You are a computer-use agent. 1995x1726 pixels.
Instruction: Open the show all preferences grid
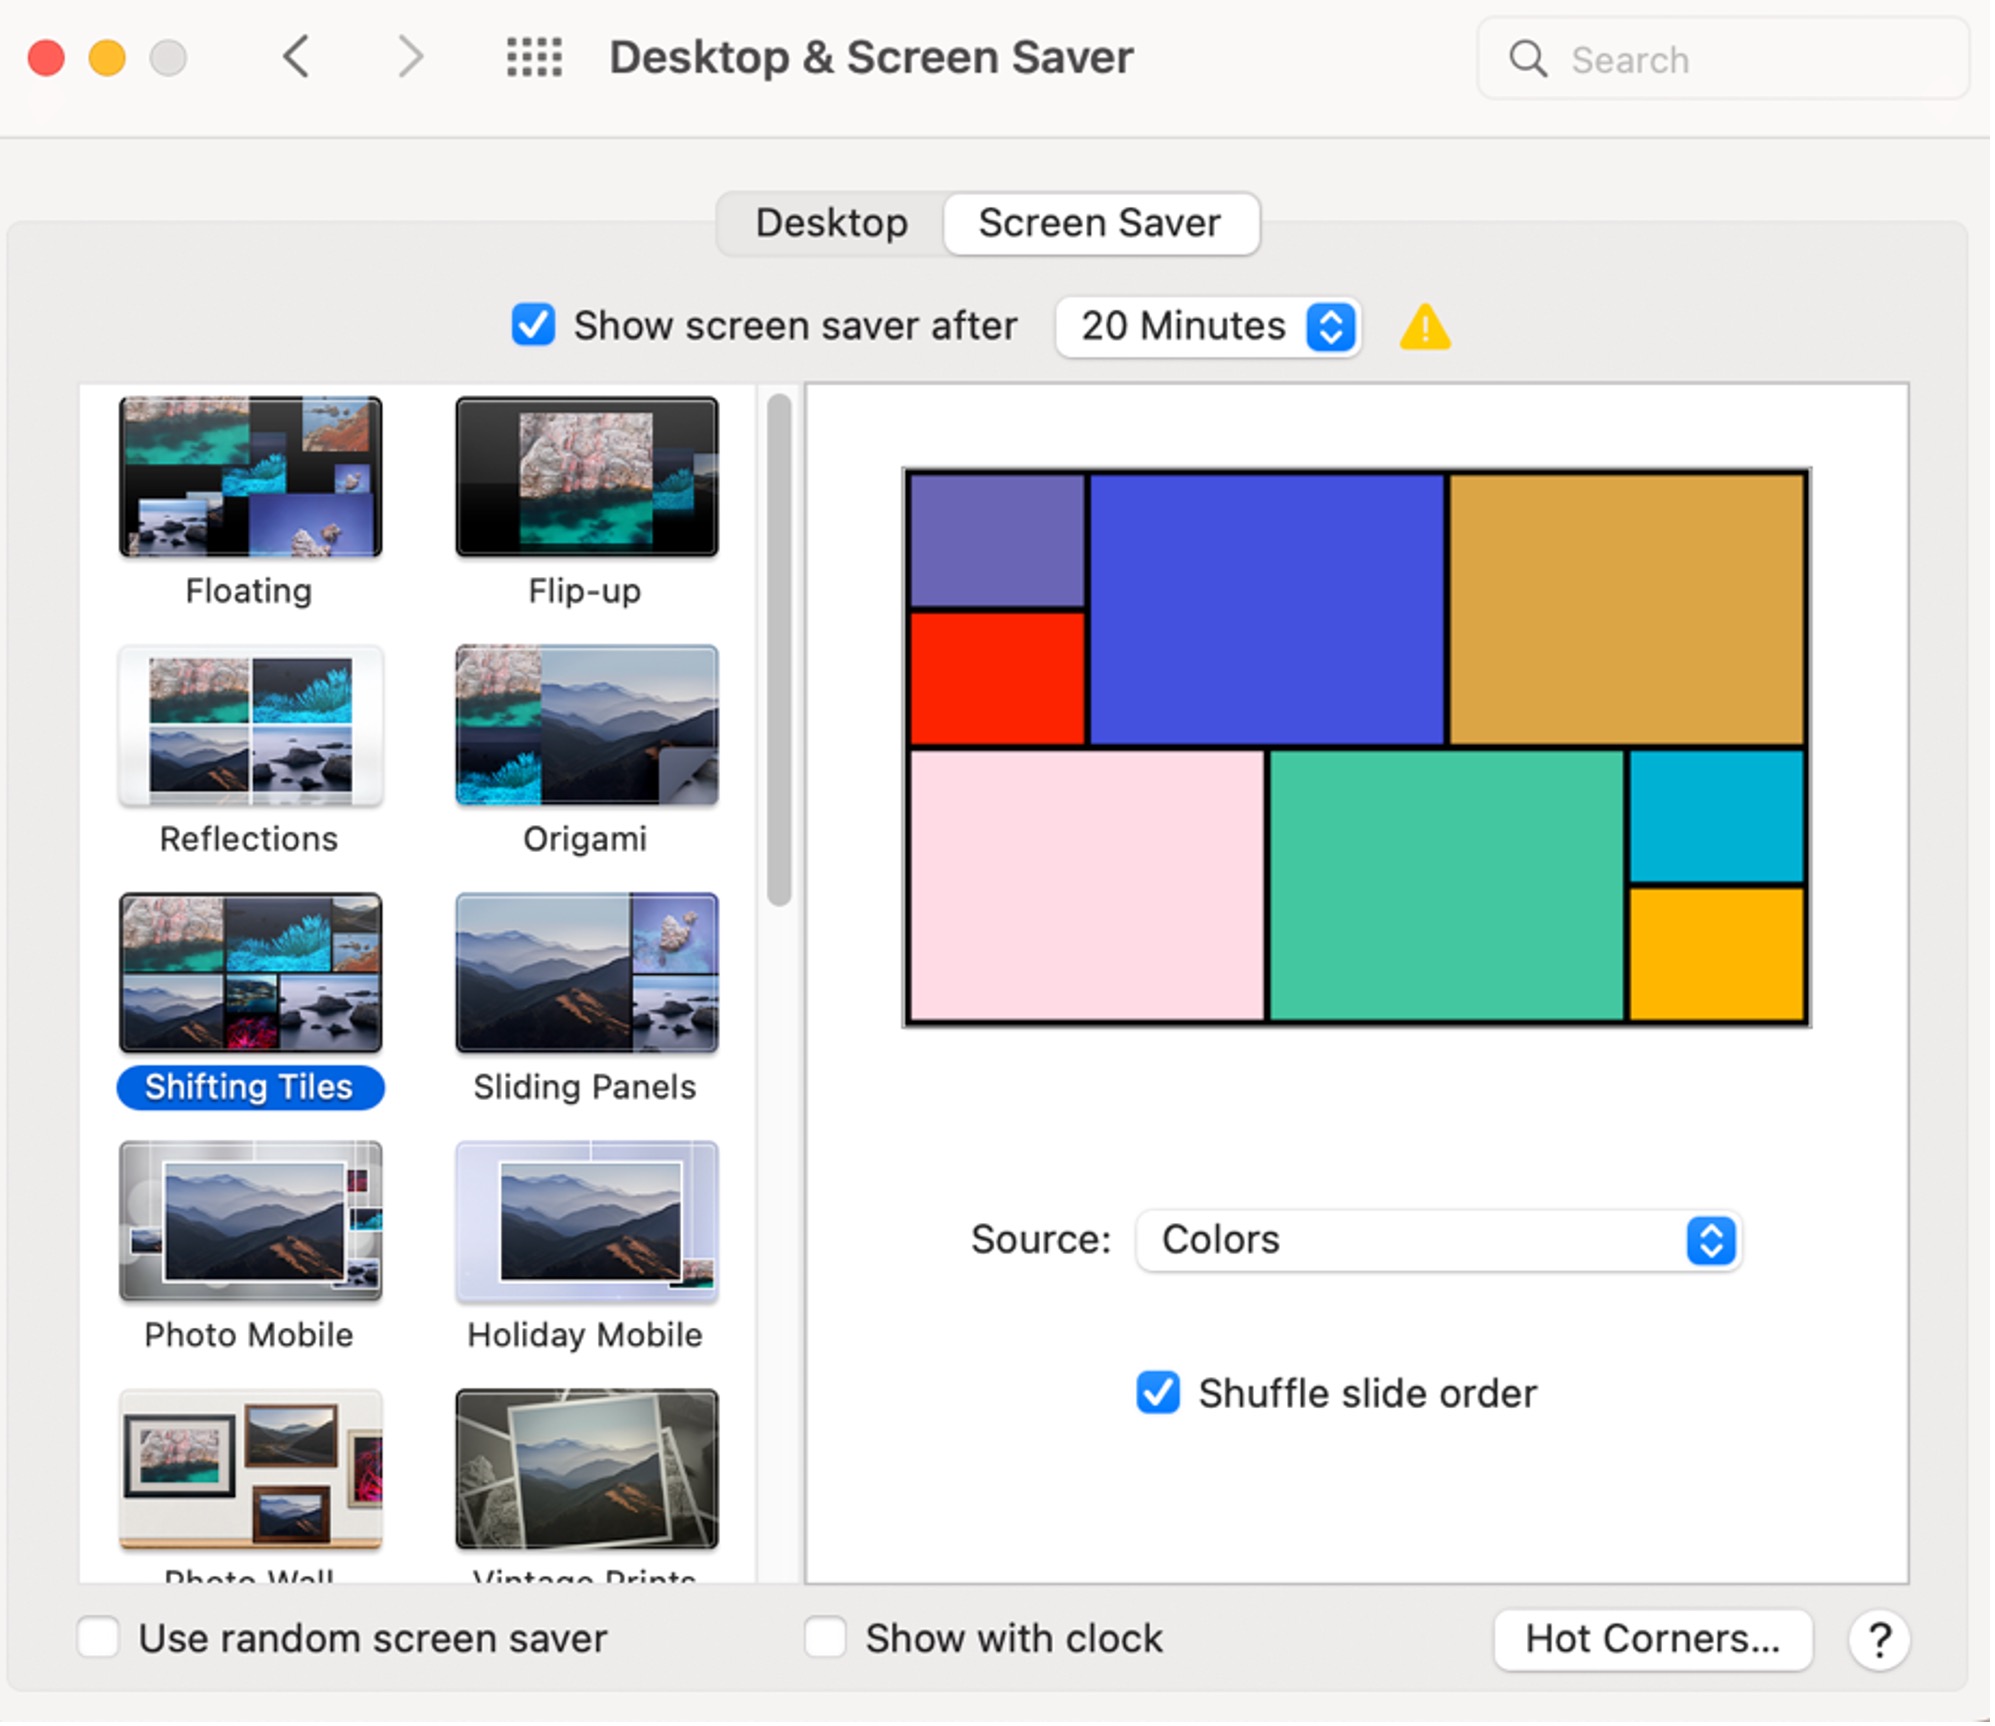tap(534, 57)
